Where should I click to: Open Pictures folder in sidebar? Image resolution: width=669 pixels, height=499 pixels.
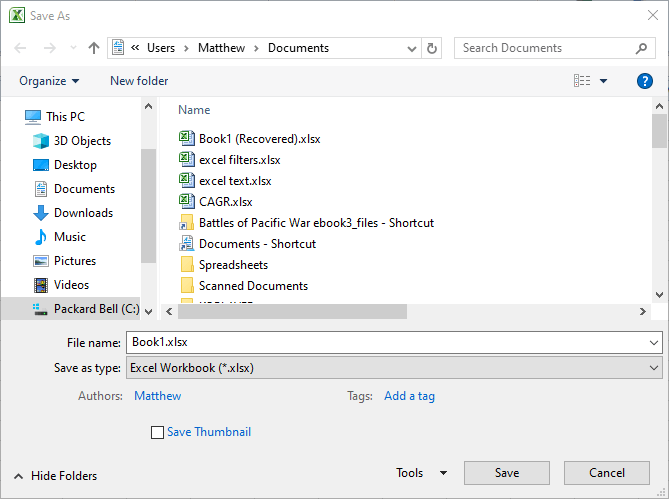pos(64,261)
